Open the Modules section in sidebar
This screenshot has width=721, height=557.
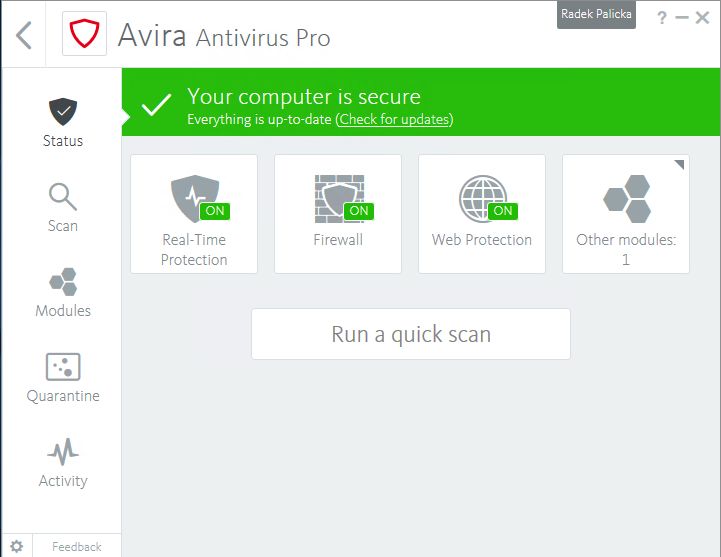point(63,293)
